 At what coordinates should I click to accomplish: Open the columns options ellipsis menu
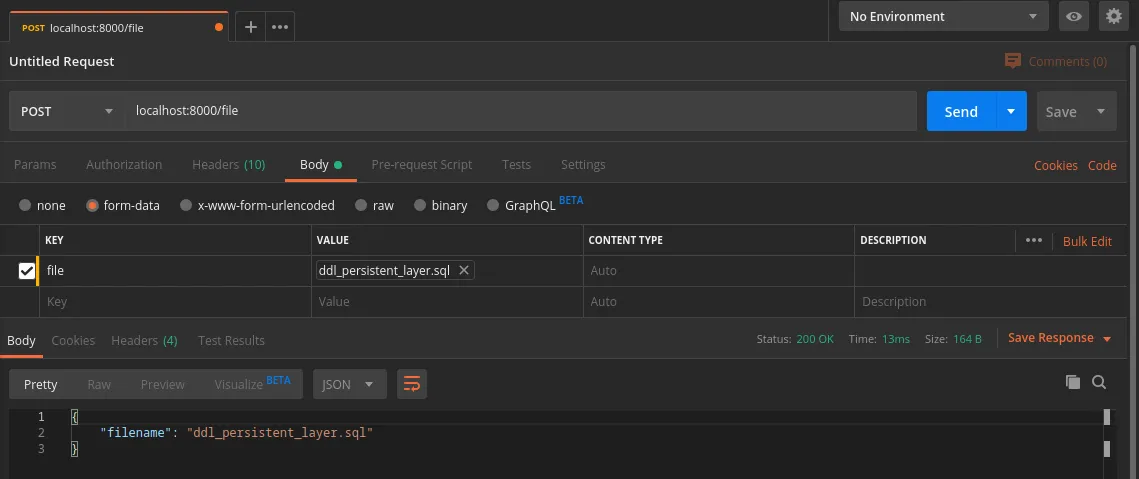click(x=1033, y=240)
